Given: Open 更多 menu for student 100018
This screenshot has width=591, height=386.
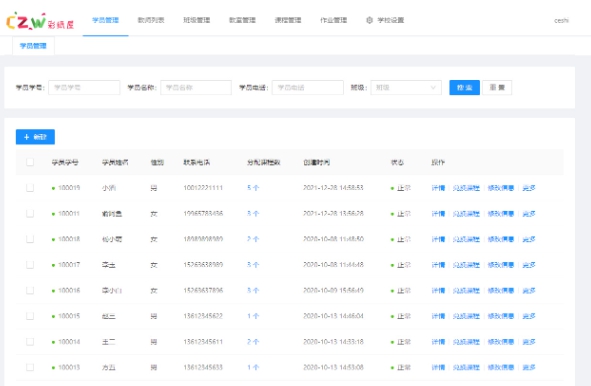Looking at the screenshot, I should pyautogui.click(x=529, y=239).
